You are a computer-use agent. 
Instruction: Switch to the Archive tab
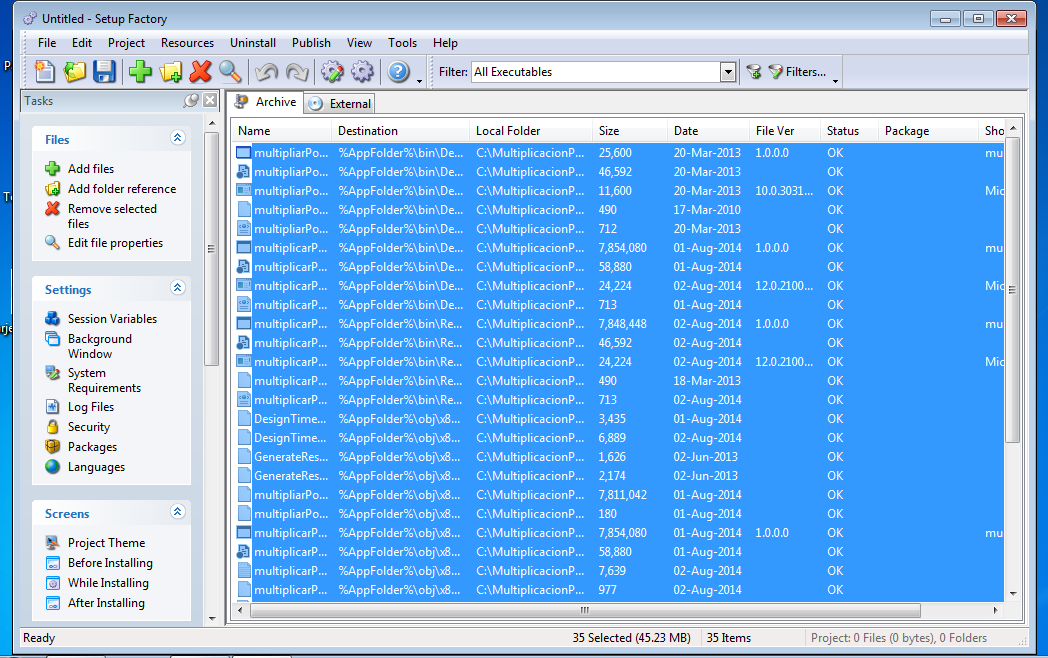point(265,102)
